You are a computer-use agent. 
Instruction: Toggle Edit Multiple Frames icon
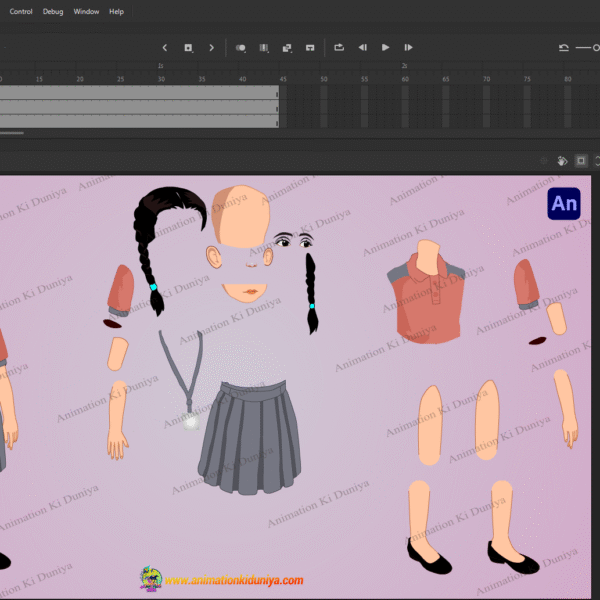264,47
